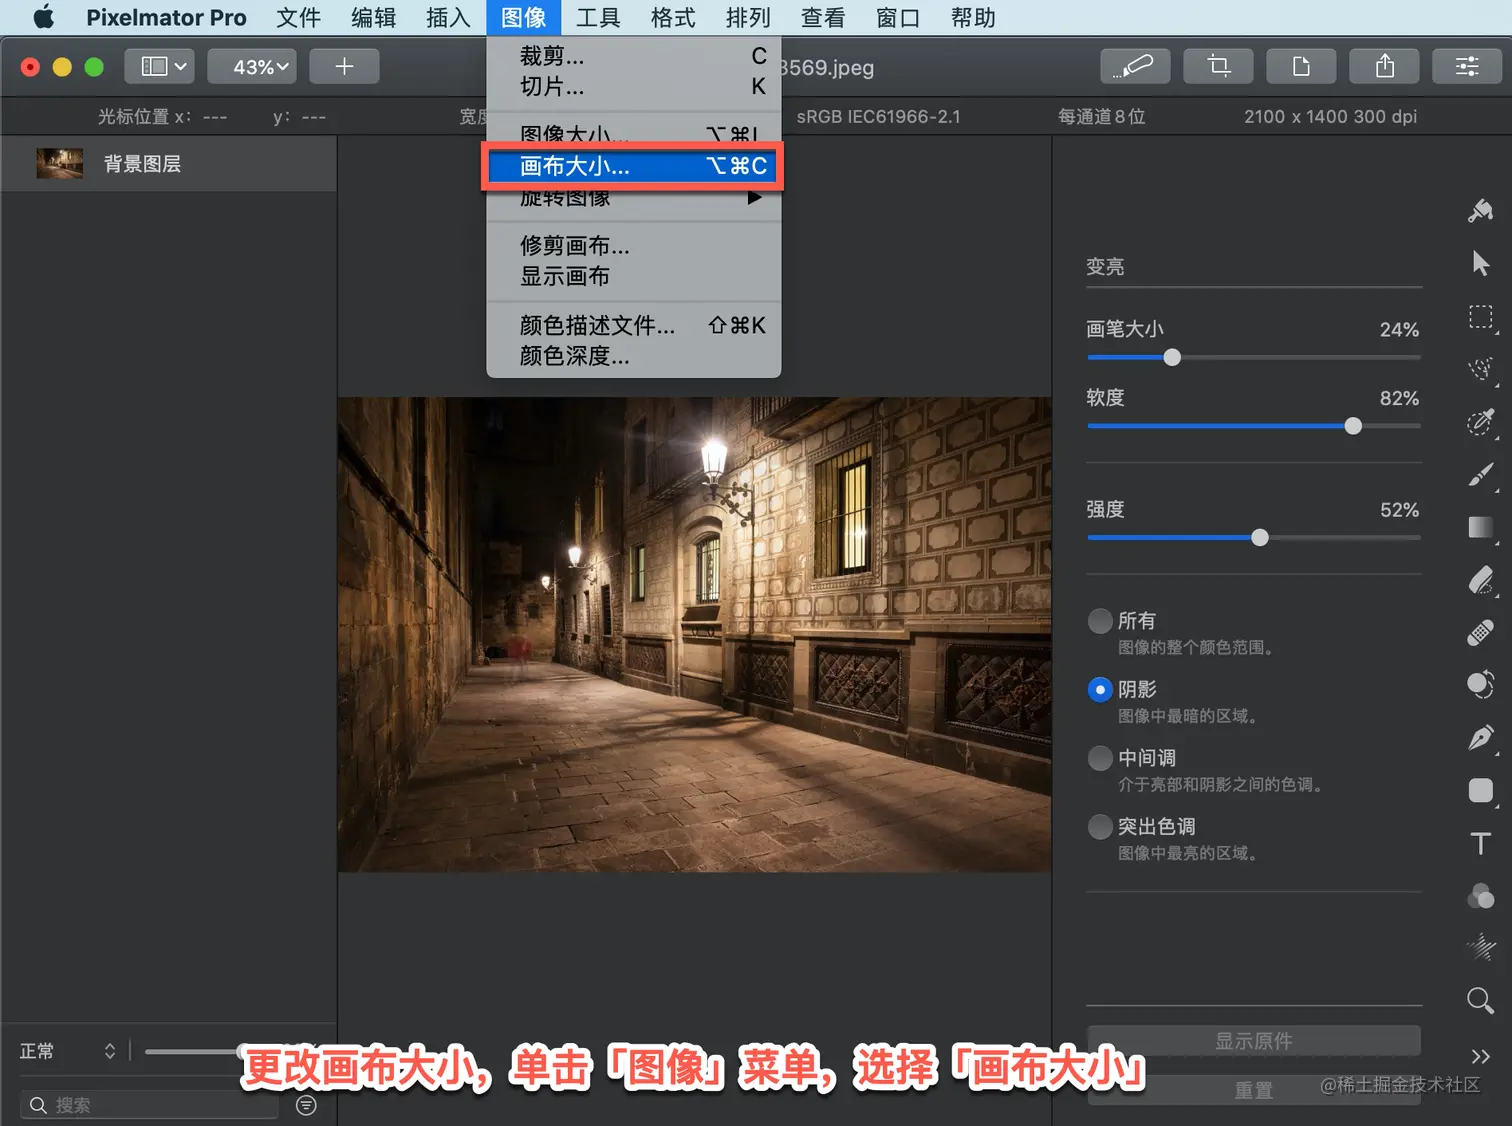Choose 显示画布 menu item
This screenshot has width=1512, height=1126.
(x=634, y=276)
